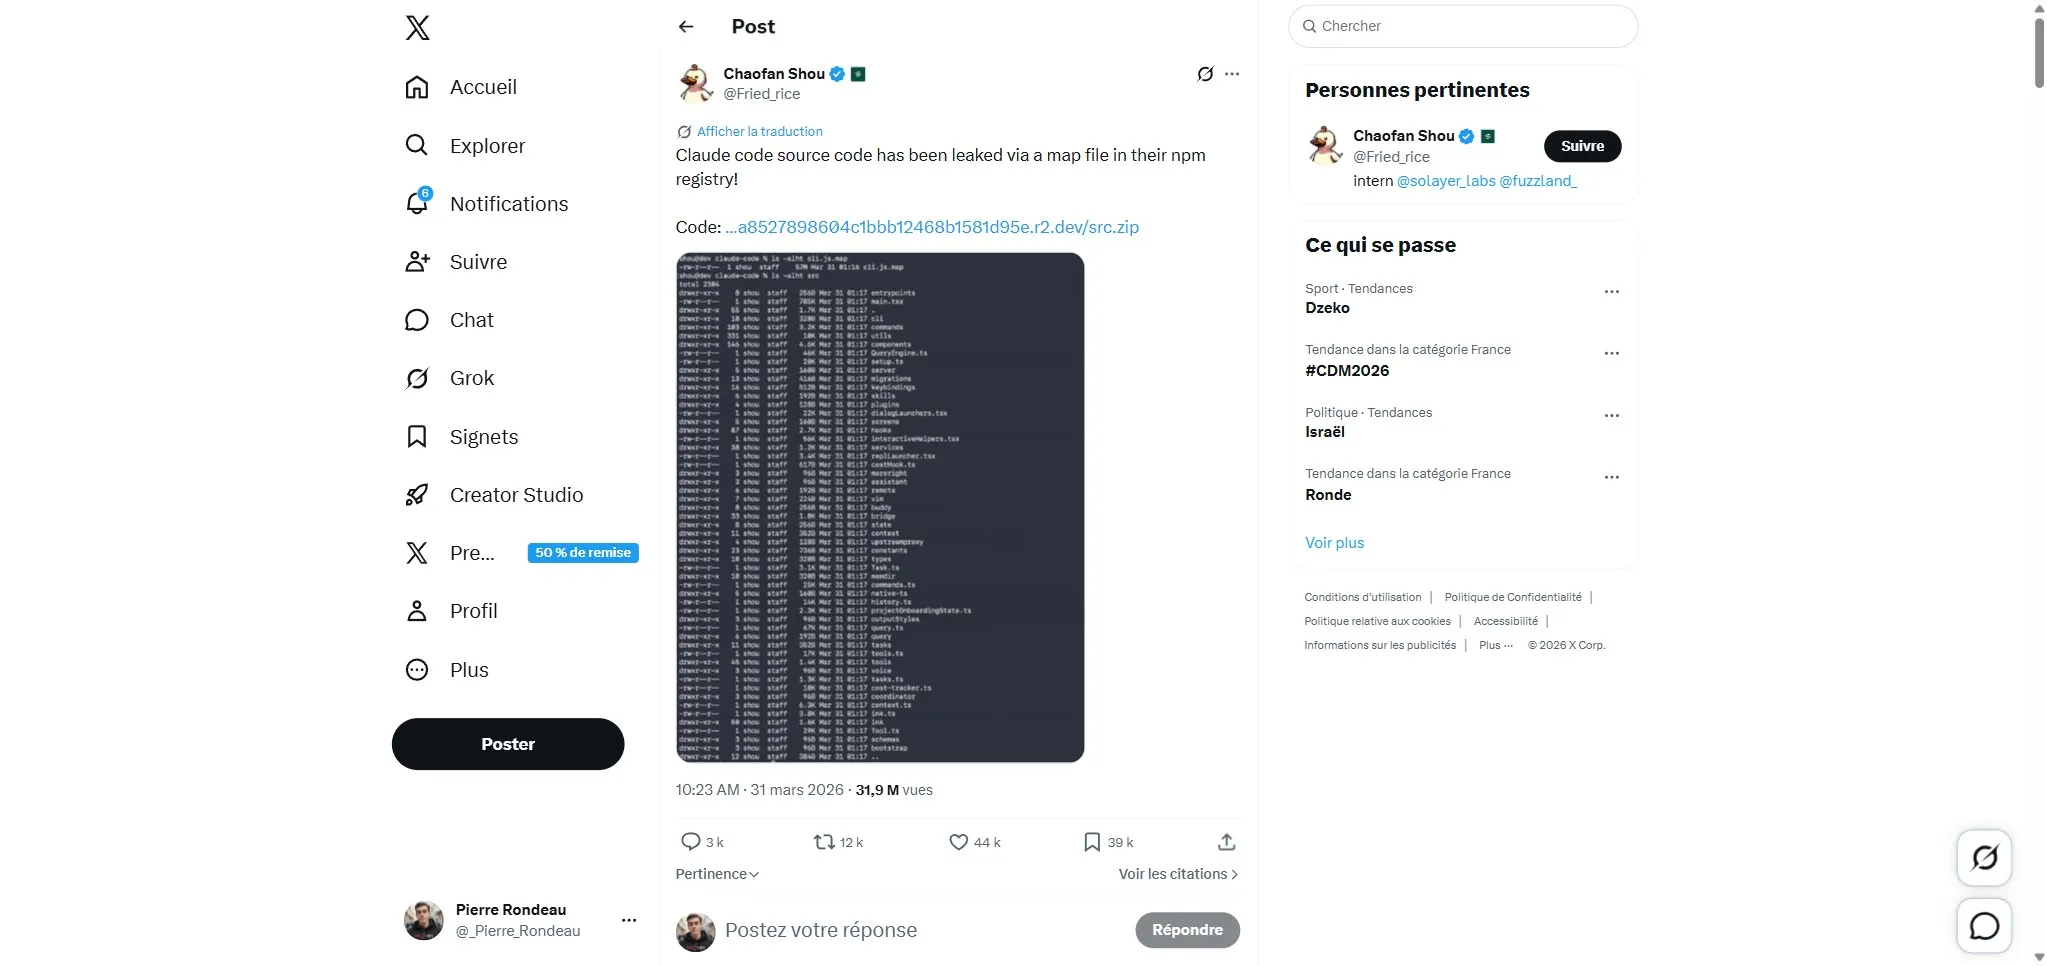Repost the tweet using the retweet icon

823,841
